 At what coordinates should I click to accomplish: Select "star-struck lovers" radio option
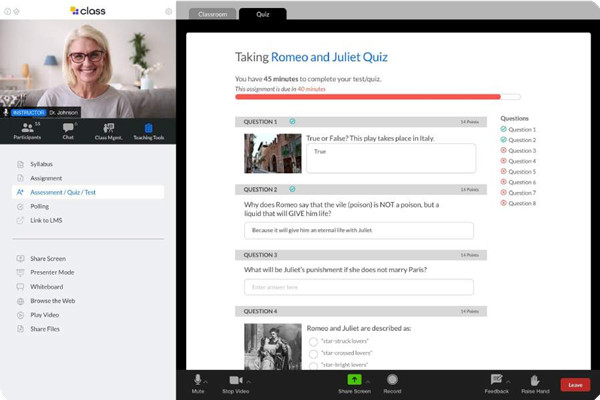tap(314, 341)
